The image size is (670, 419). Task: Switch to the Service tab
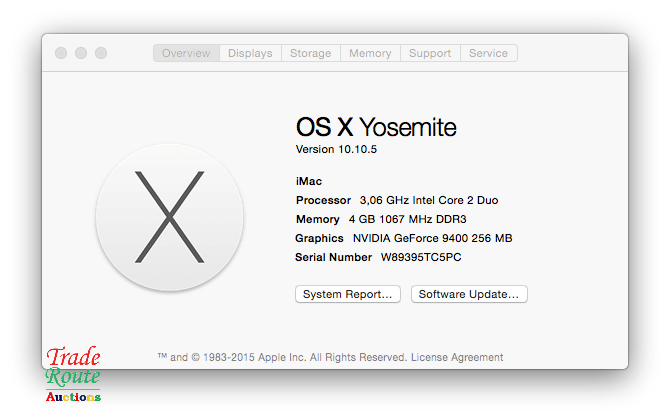488,53
